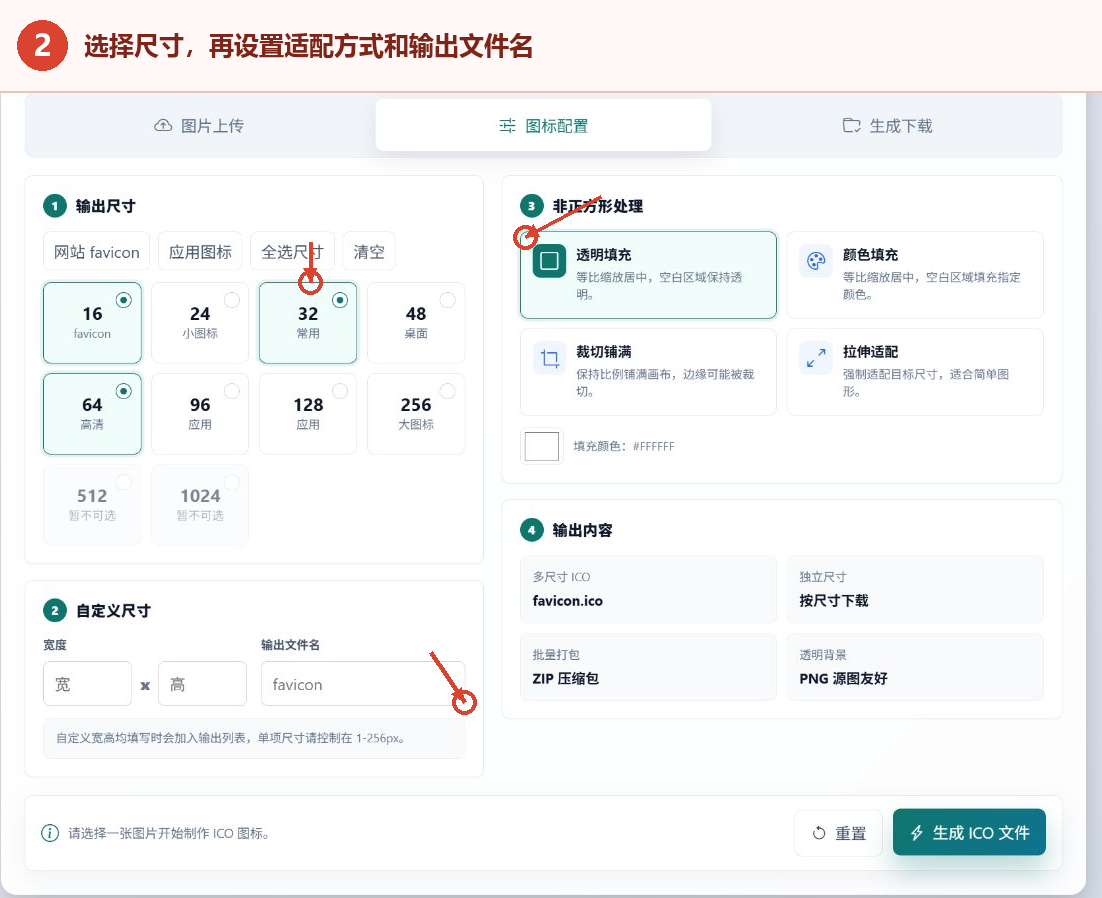This screenshot has height=898, width=1102.
Task: Apply the 应用图标 preset
Action: coord(200,252)
